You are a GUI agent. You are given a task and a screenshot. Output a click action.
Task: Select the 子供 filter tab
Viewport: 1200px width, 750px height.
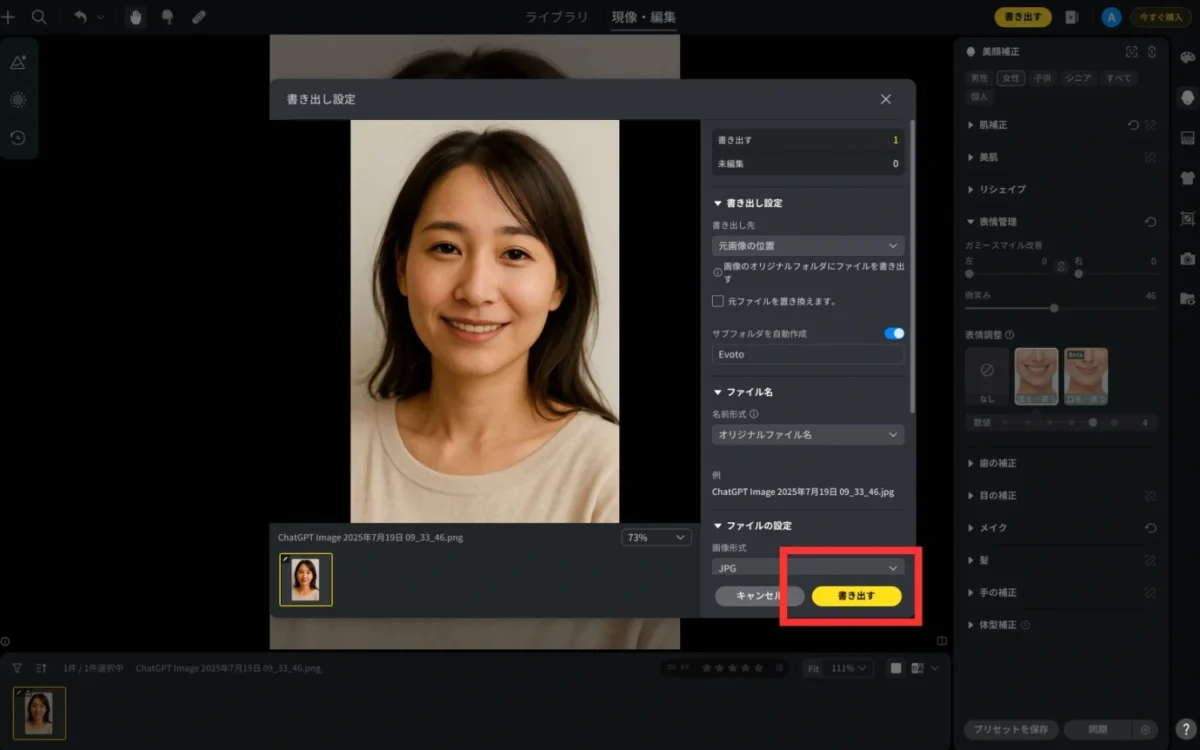point(1043,78)
